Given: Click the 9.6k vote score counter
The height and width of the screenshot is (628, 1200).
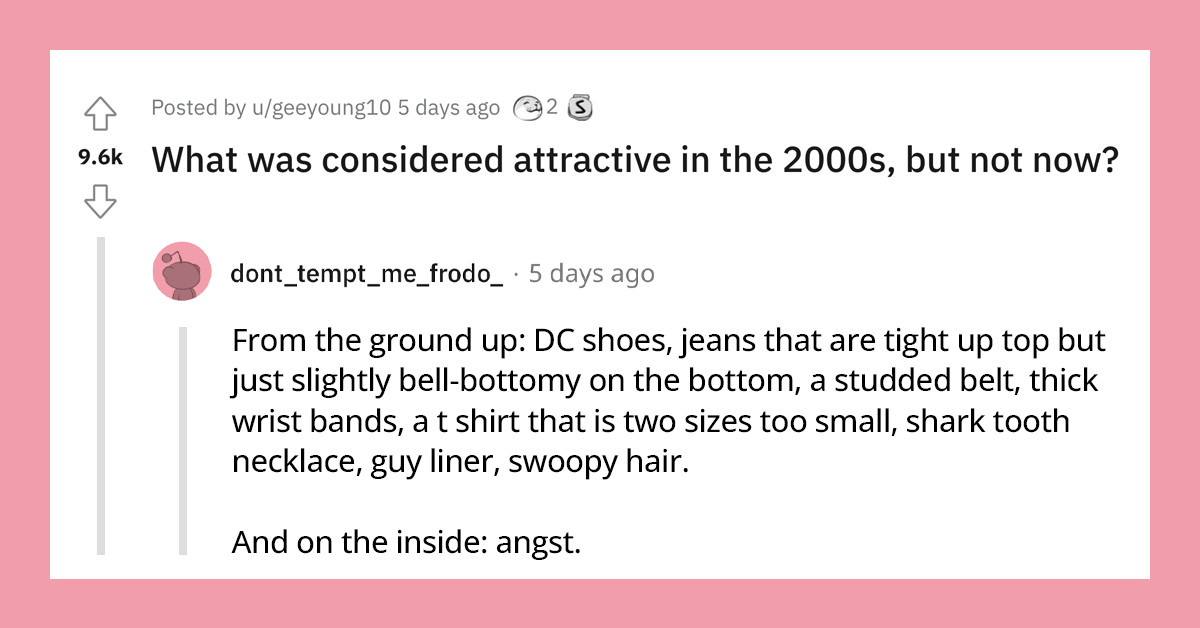Looking at the screenshot, I should [100, 157].
